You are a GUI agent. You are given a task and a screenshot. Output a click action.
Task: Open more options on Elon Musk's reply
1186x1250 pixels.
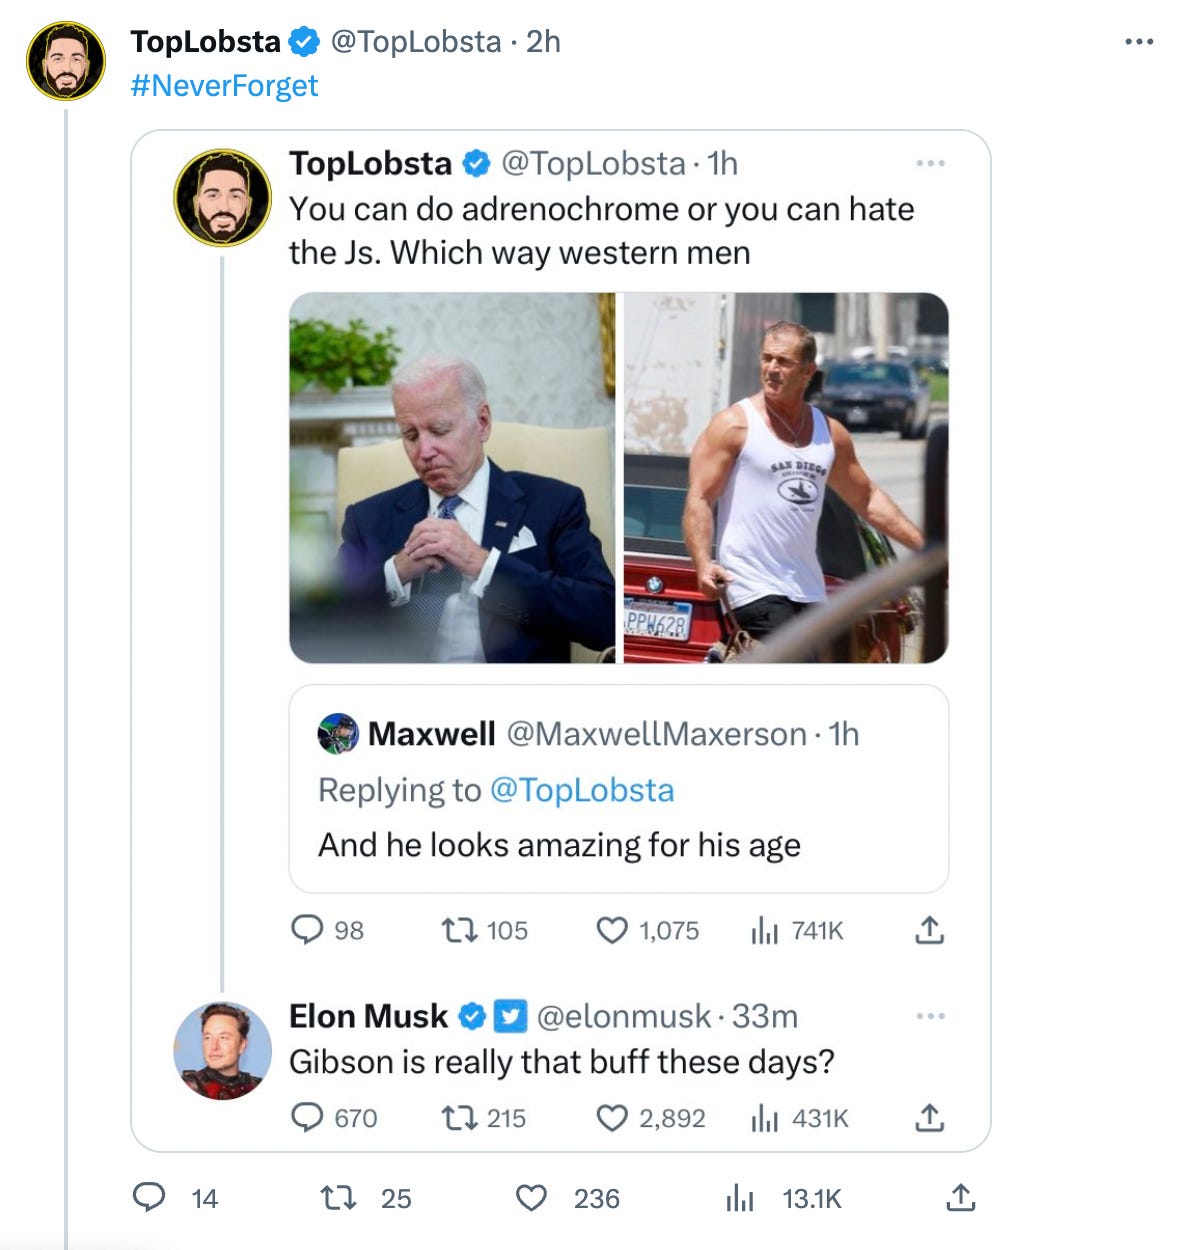(x=930, y=1016)
